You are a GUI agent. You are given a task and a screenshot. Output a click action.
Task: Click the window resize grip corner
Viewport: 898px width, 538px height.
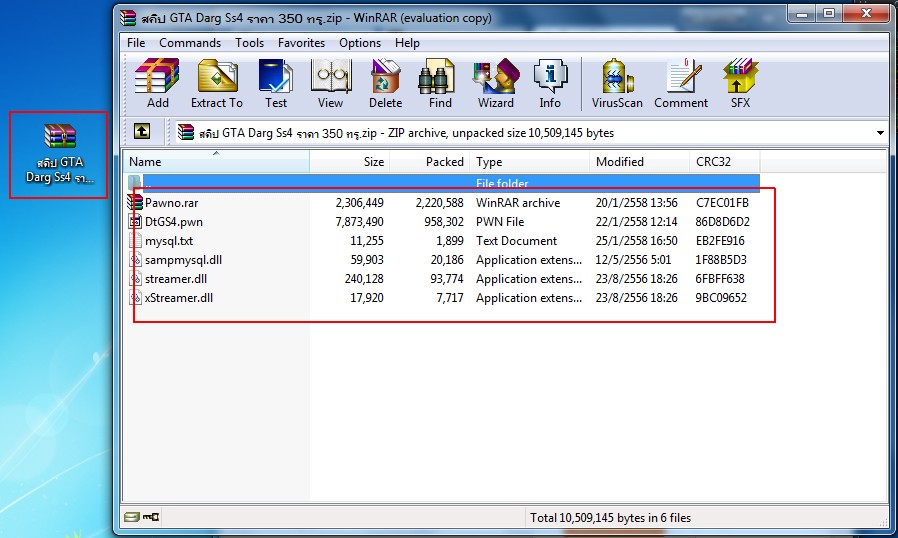[883, 521]
